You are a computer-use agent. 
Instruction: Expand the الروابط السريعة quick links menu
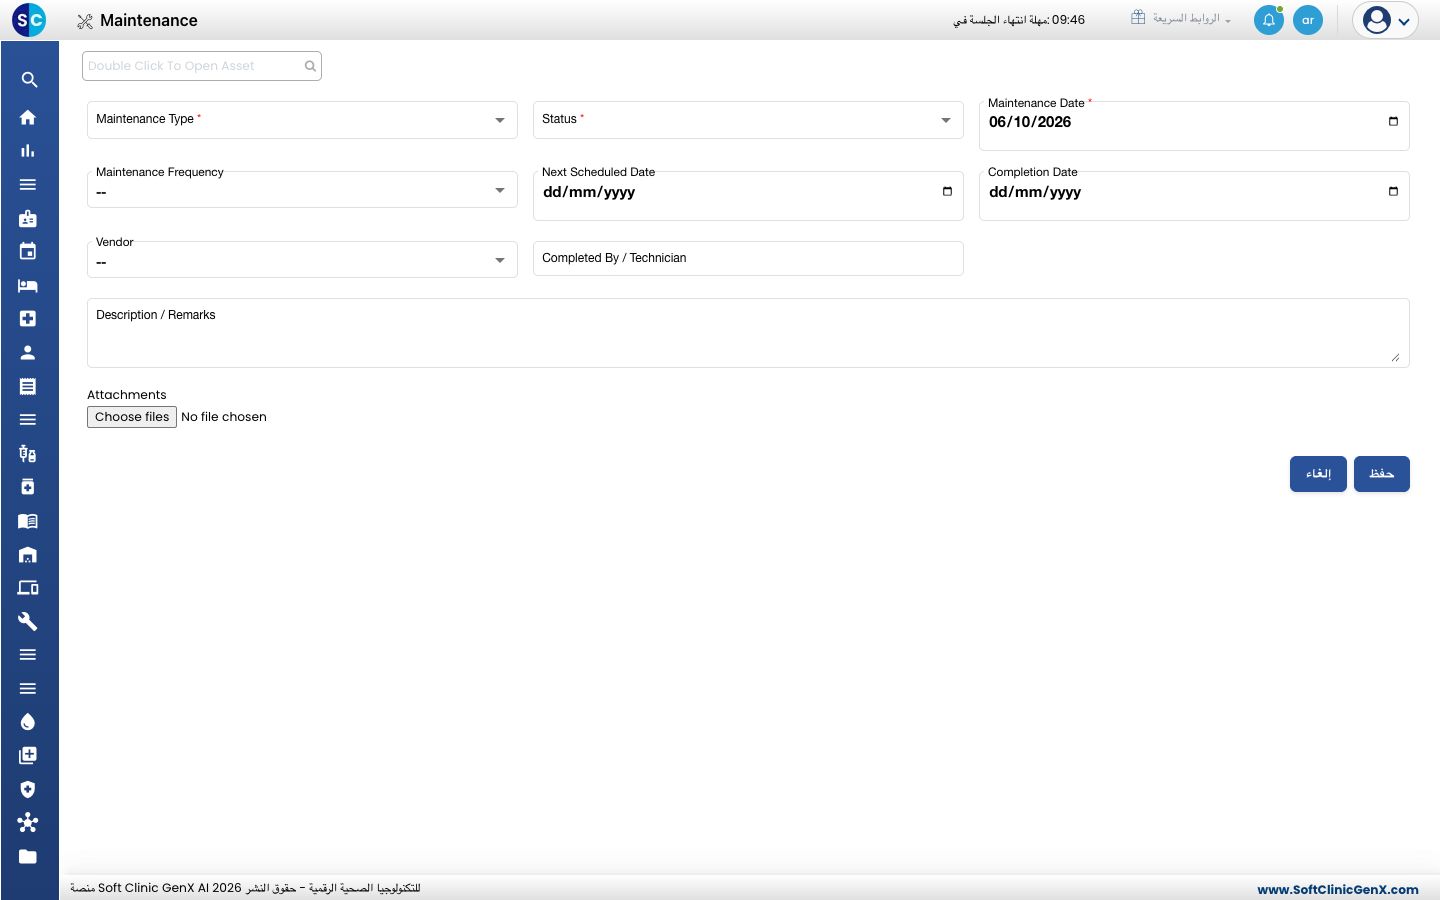(1181, 19)
